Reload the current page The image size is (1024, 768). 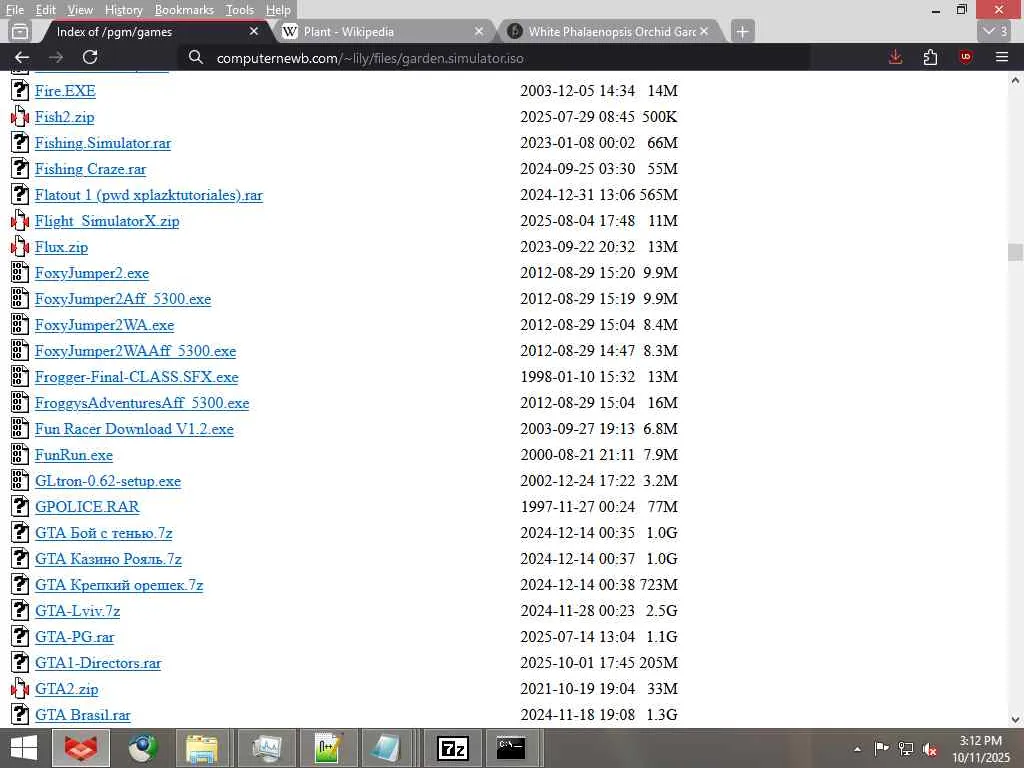(x=89, y=57)
